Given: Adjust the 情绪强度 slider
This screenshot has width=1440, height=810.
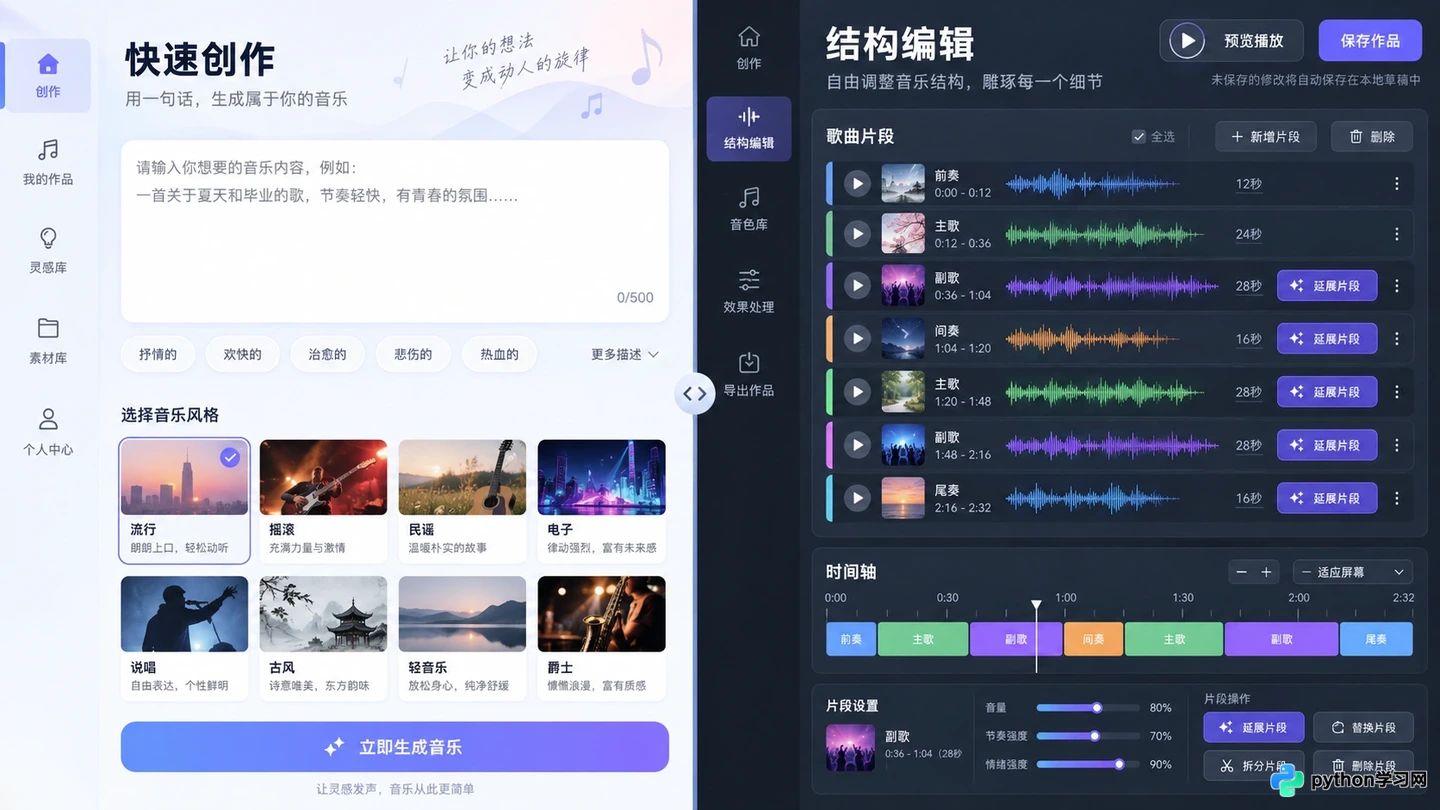Looking at the screenshot, I should (x=1088, y=764).
